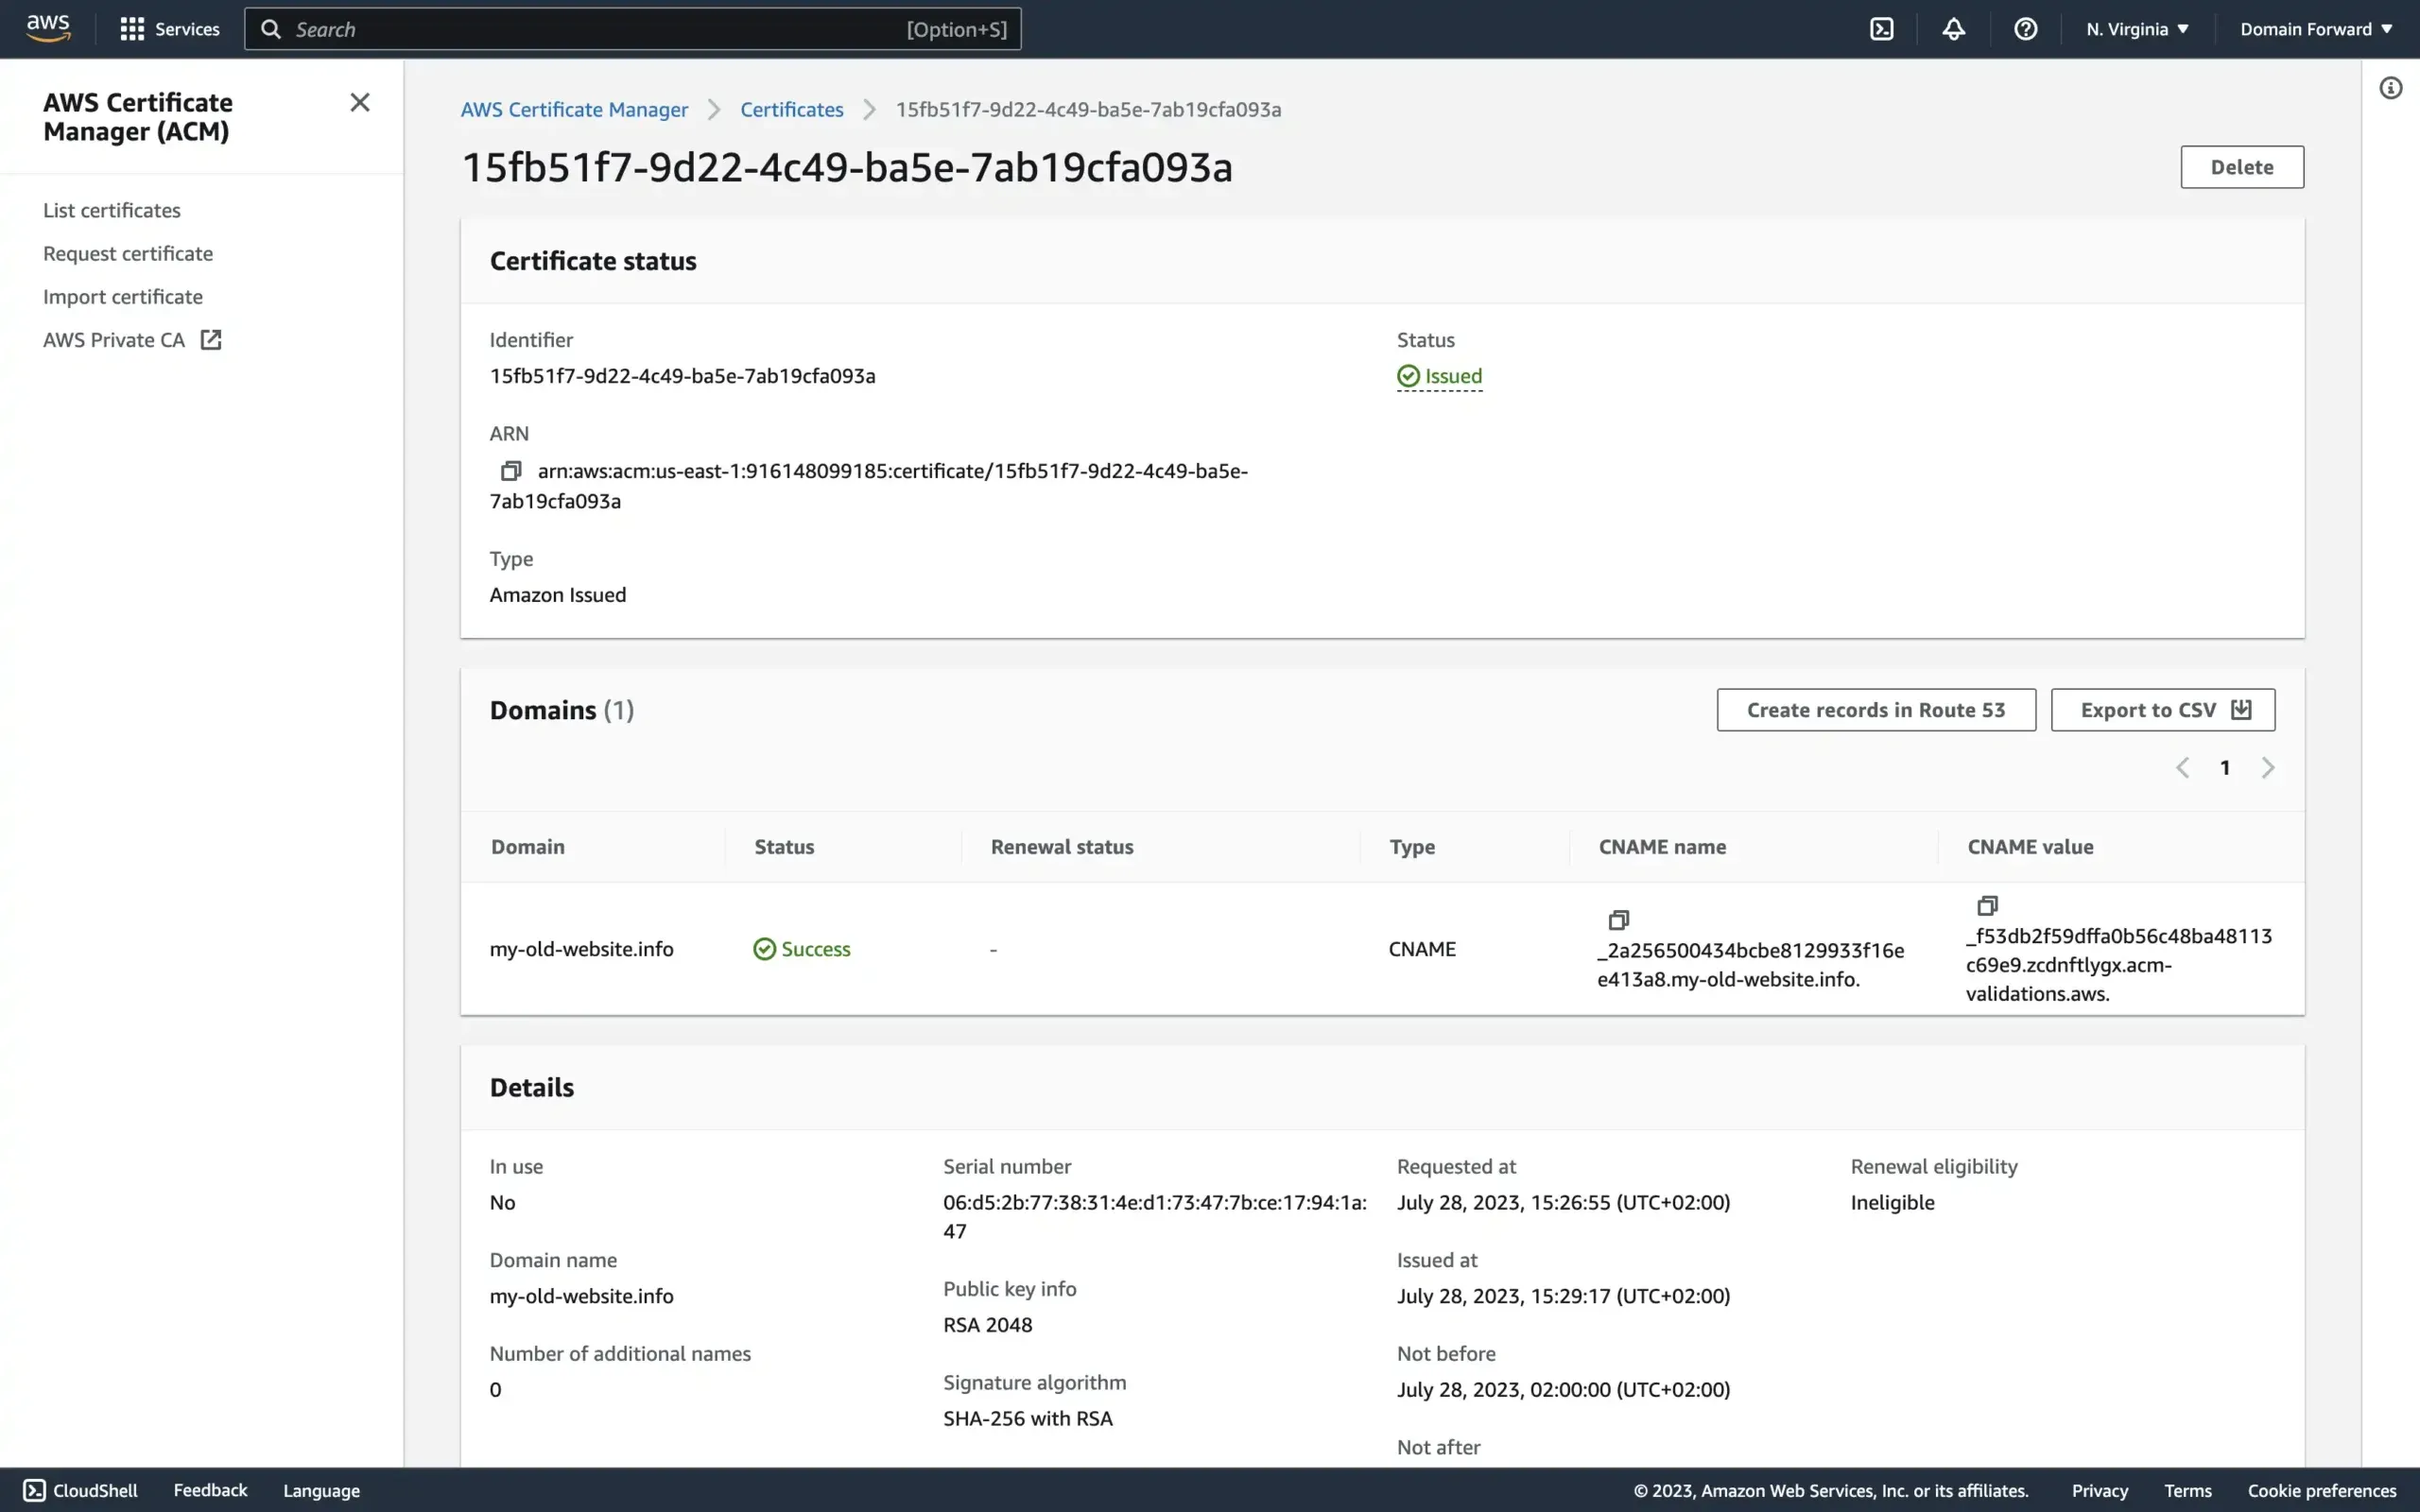The height and width of the screenshot is (1512, 2420).
Task: Open the info panel at top right
Action: tap(2391, 87)
